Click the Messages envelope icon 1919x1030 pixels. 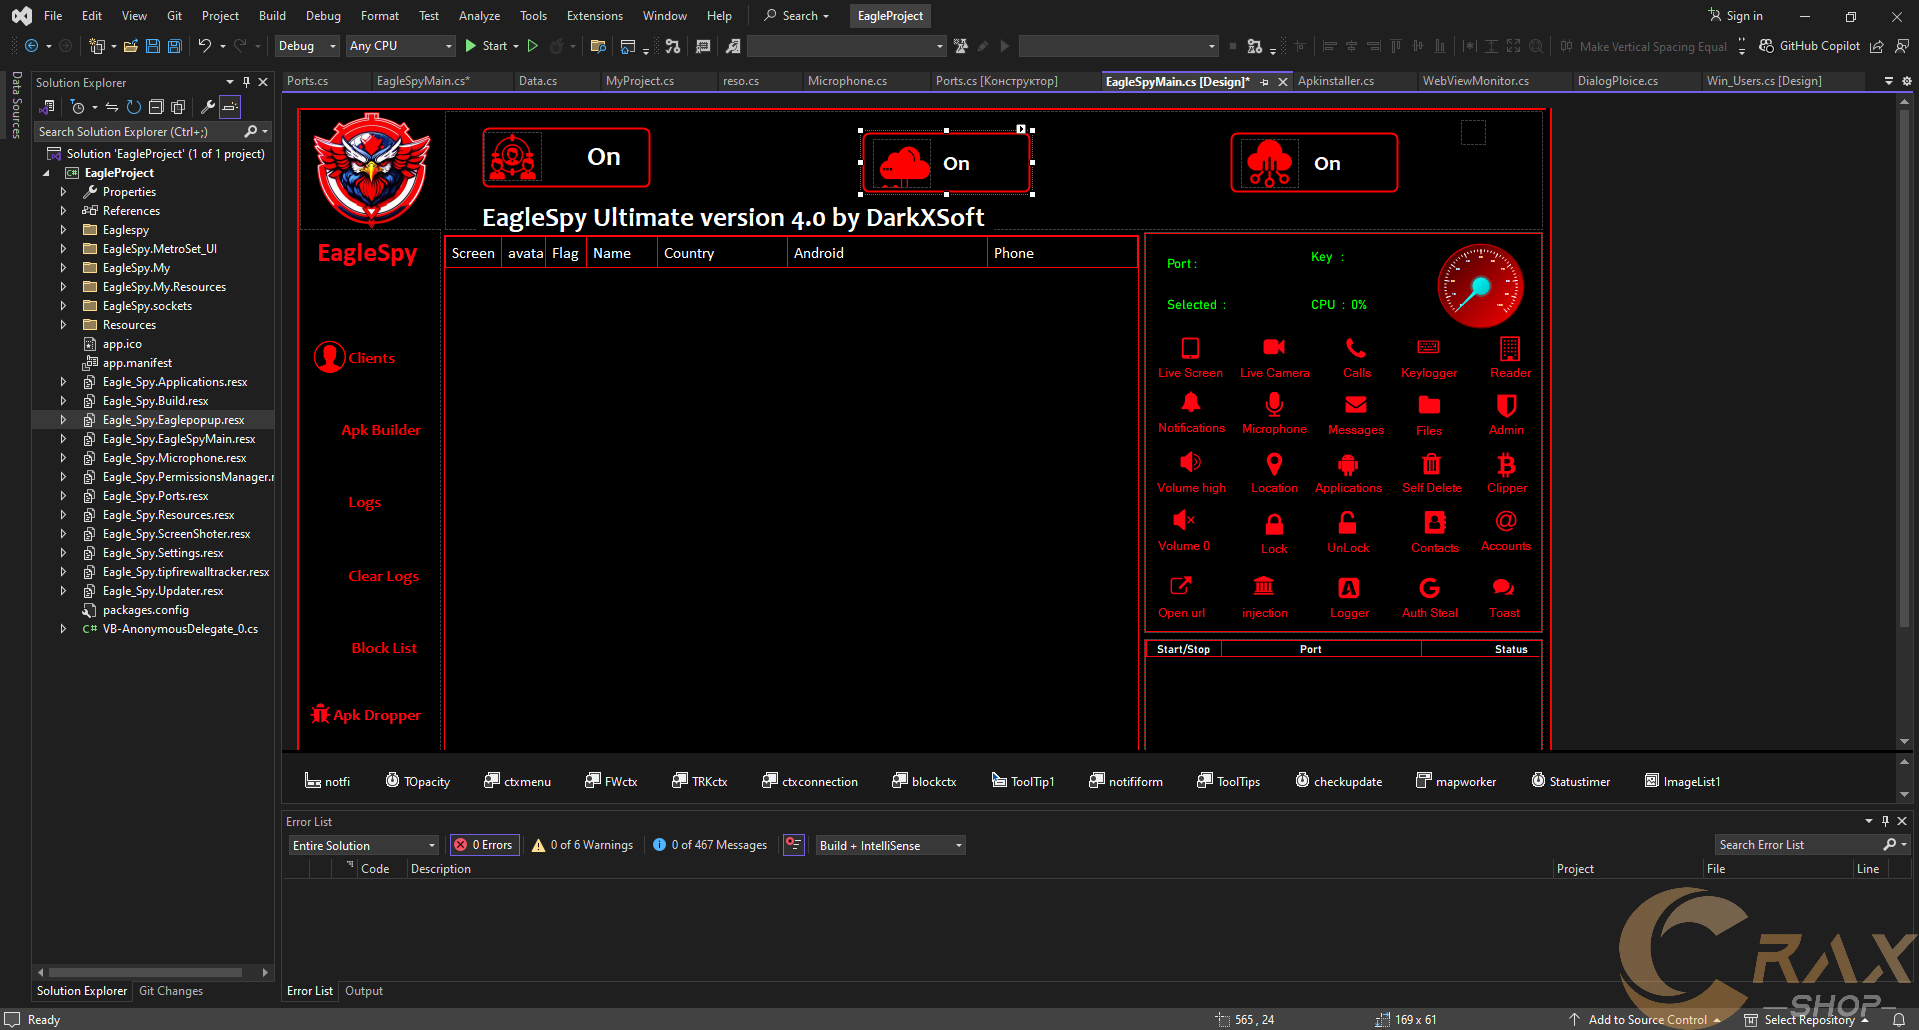[x=1356, y=405]
